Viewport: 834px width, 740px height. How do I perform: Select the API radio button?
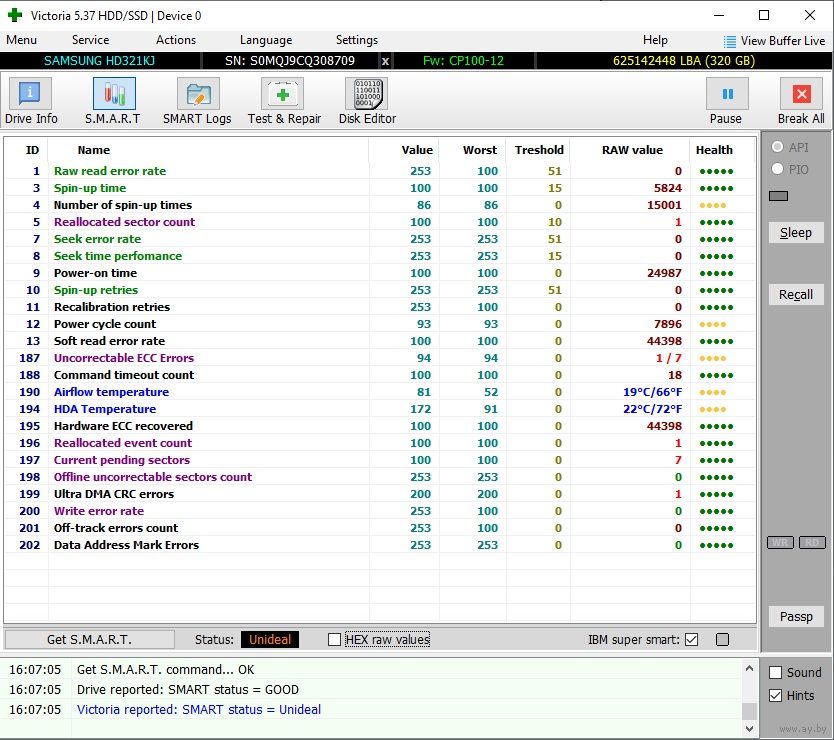tap(777, 147)
